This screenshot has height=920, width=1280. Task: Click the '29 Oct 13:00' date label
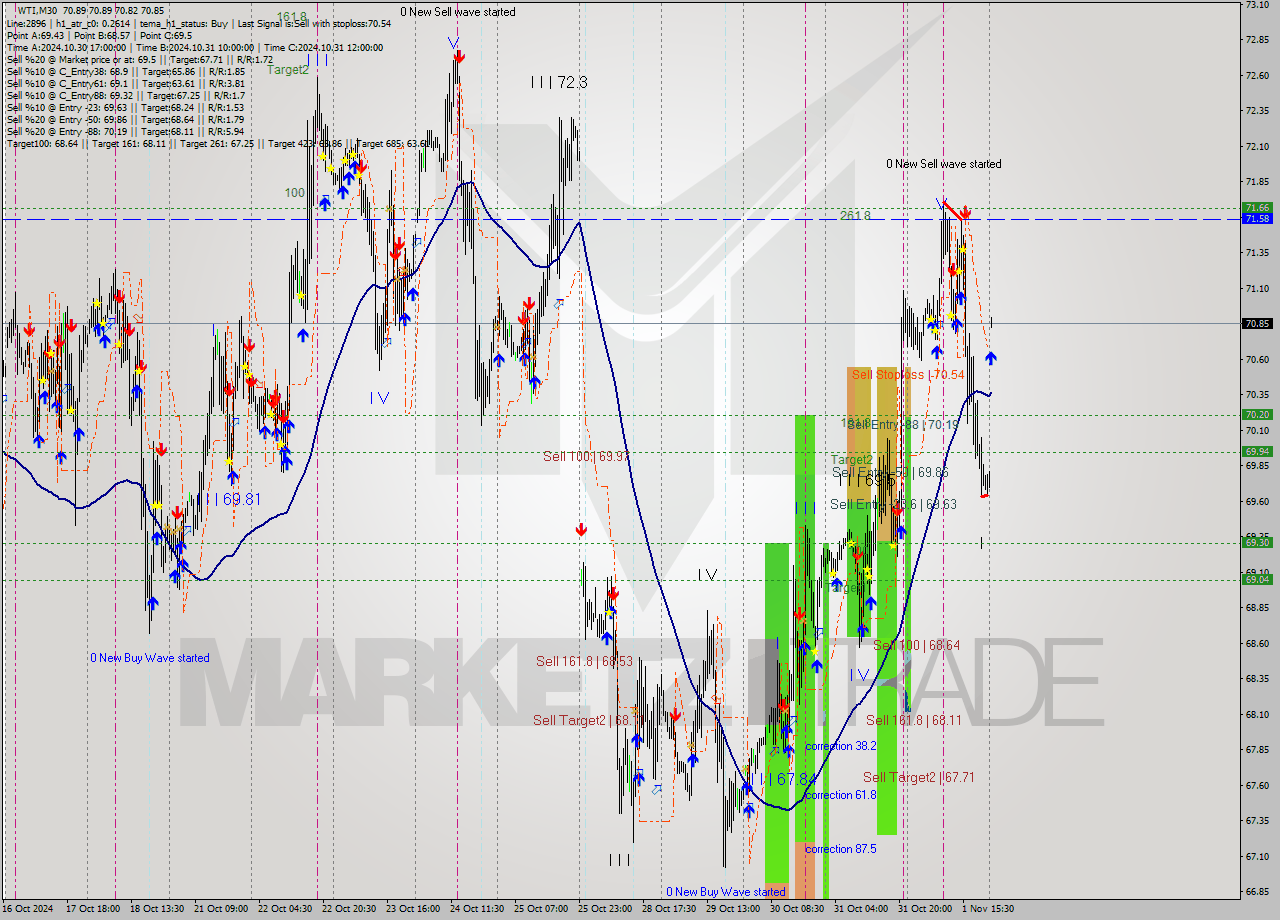coord(732,909)
